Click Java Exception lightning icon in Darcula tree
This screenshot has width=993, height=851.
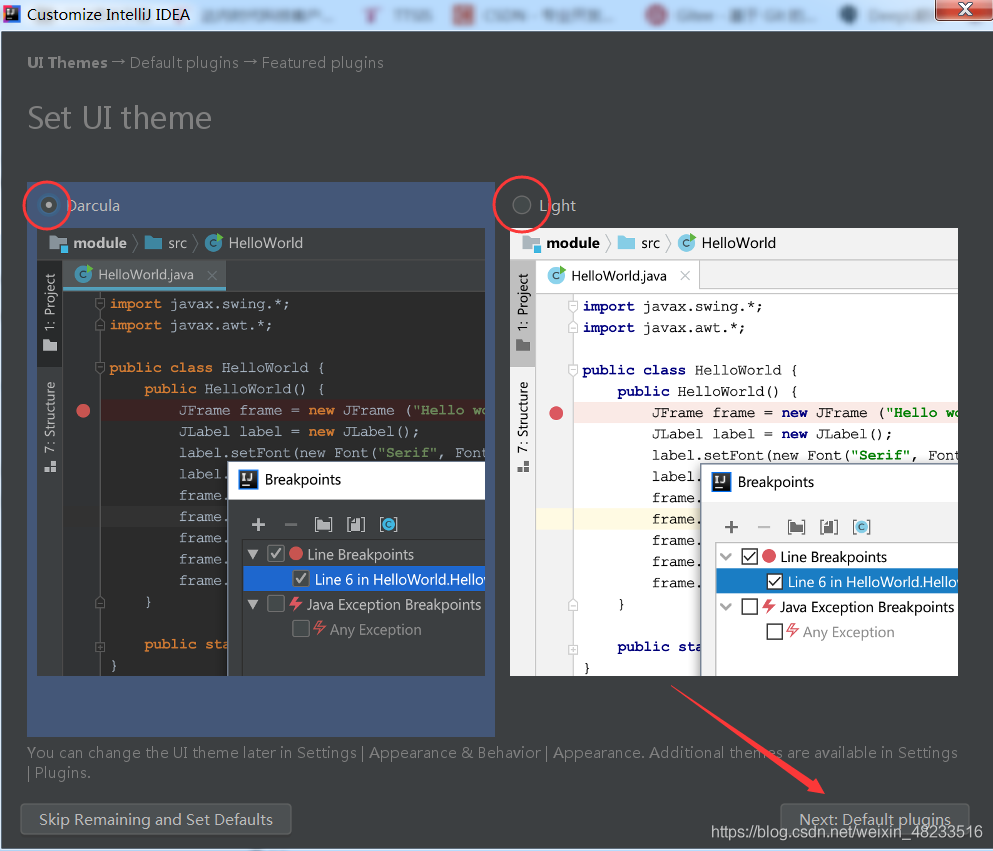tap(296, 603)
